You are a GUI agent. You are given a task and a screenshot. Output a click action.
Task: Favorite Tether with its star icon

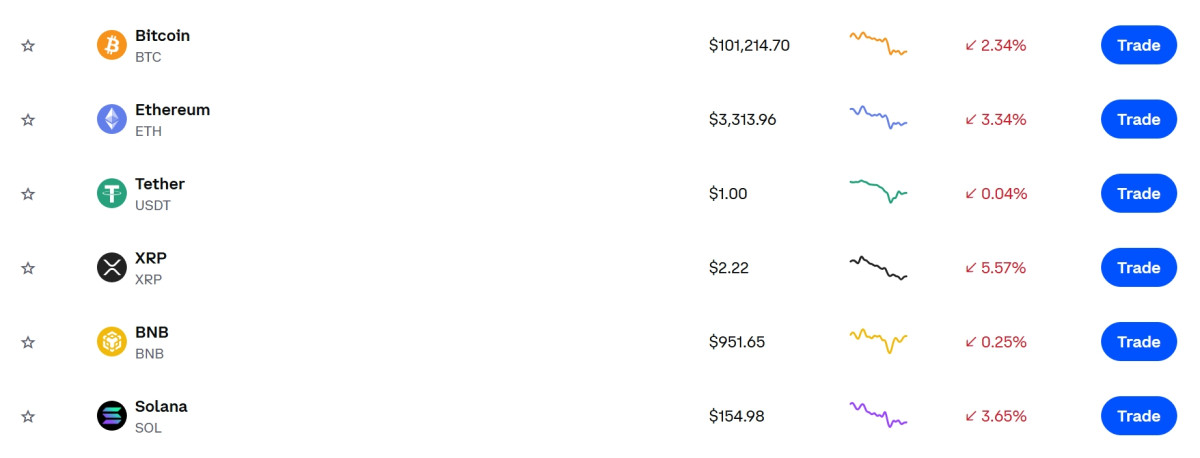(28, 194)
